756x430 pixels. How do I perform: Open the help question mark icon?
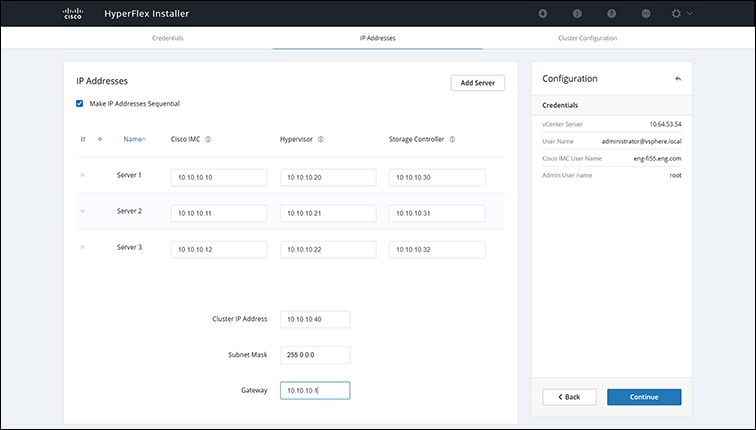[611, 13]
